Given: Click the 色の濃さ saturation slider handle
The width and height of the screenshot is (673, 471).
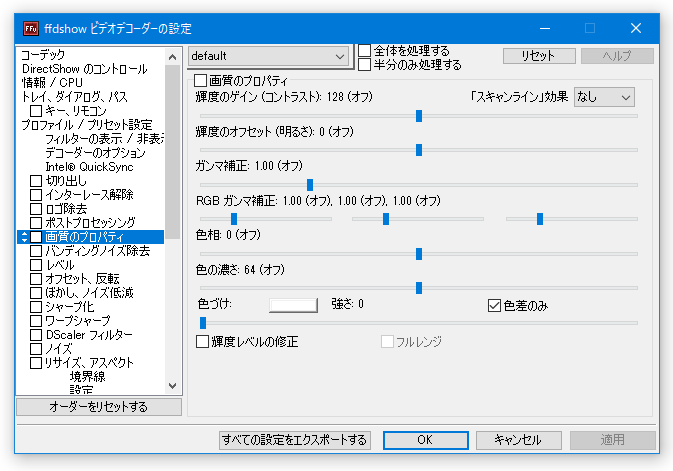Looking at the screenshot, I should click(419, 288).
